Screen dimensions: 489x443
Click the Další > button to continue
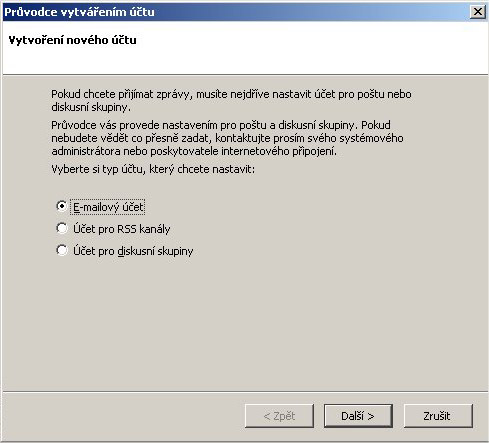coord(358,416)
